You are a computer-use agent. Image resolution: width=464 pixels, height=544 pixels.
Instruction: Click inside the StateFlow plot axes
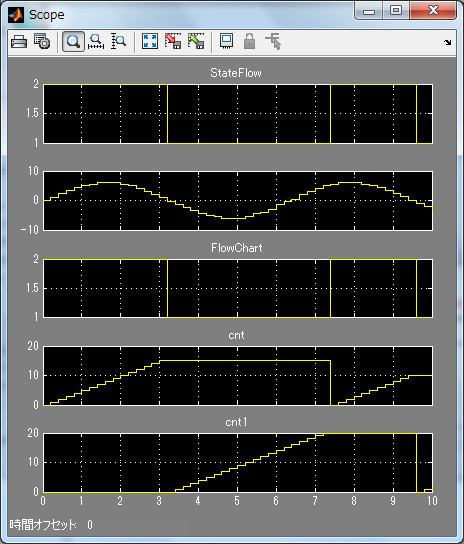pyautogui.click(x=238, y=113)
